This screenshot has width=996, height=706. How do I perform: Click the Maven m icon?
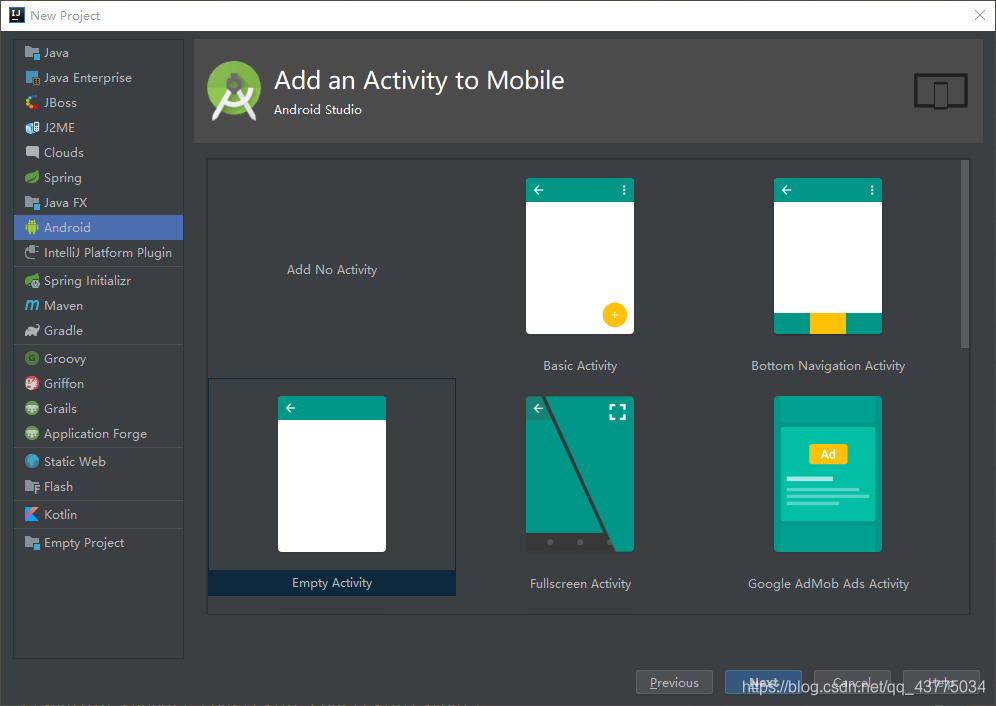coord(32,306)
